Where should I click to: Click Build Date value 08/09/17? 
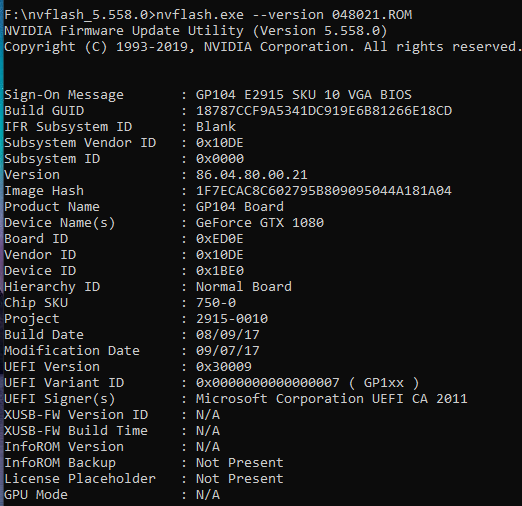coord(228,335)
